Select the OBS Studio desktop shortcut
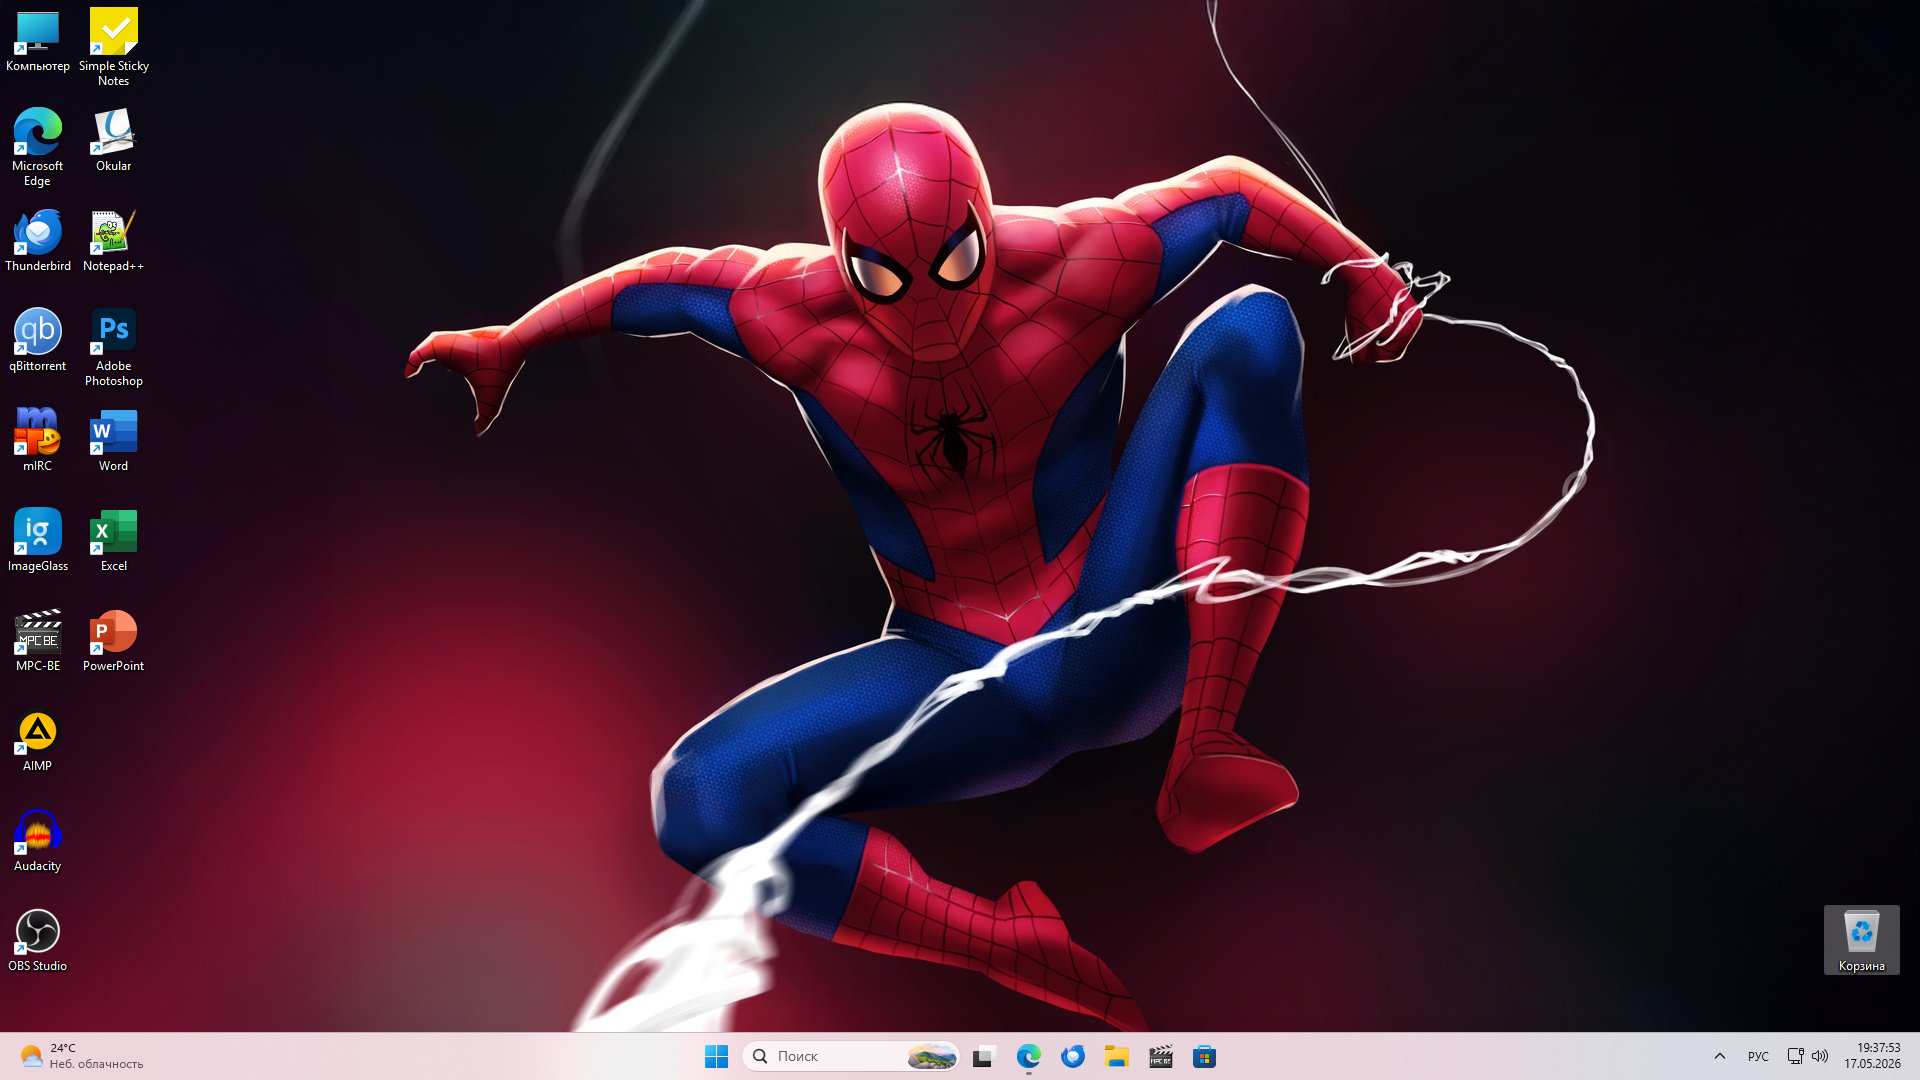 (x=38, y=941)
